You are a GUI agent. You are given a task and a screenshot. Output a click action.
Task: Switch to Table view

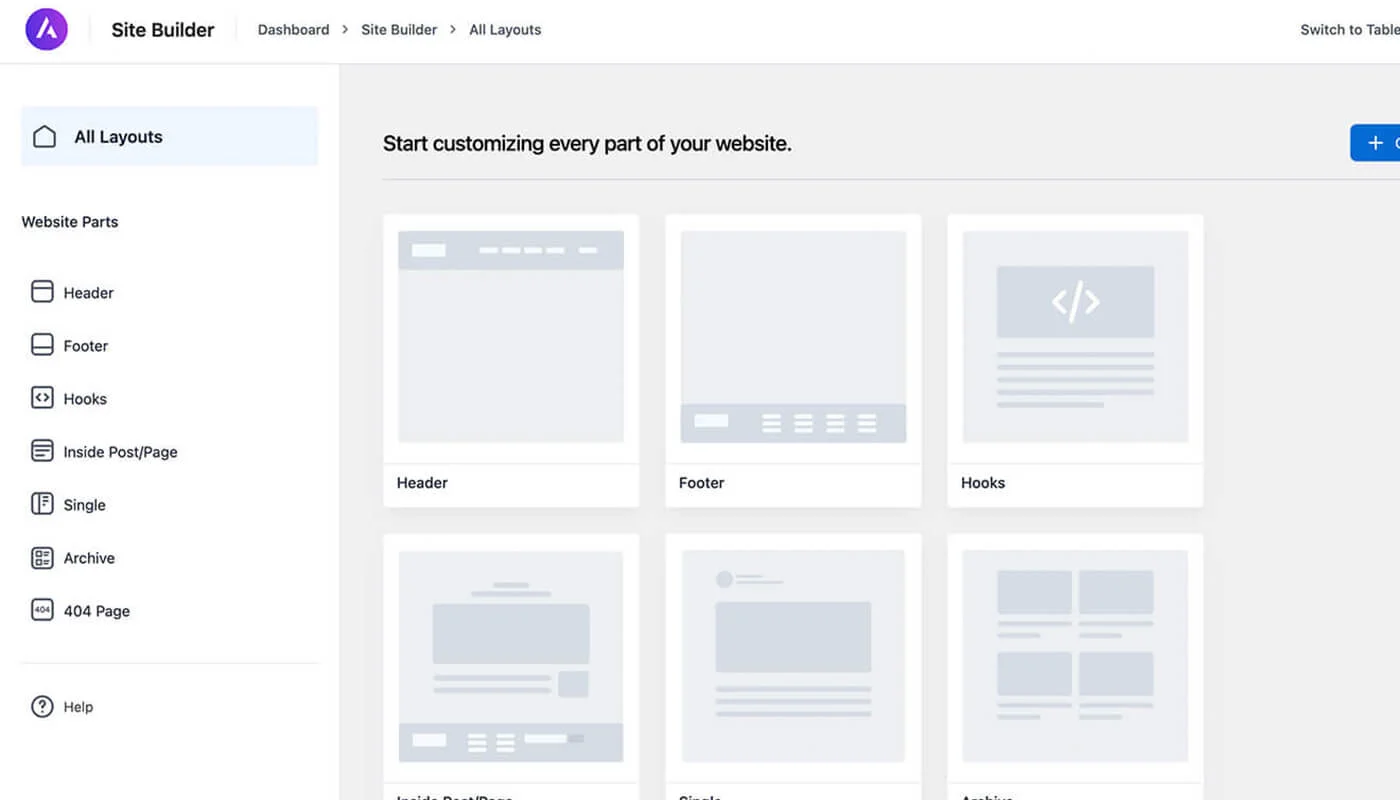point(1349,30)
